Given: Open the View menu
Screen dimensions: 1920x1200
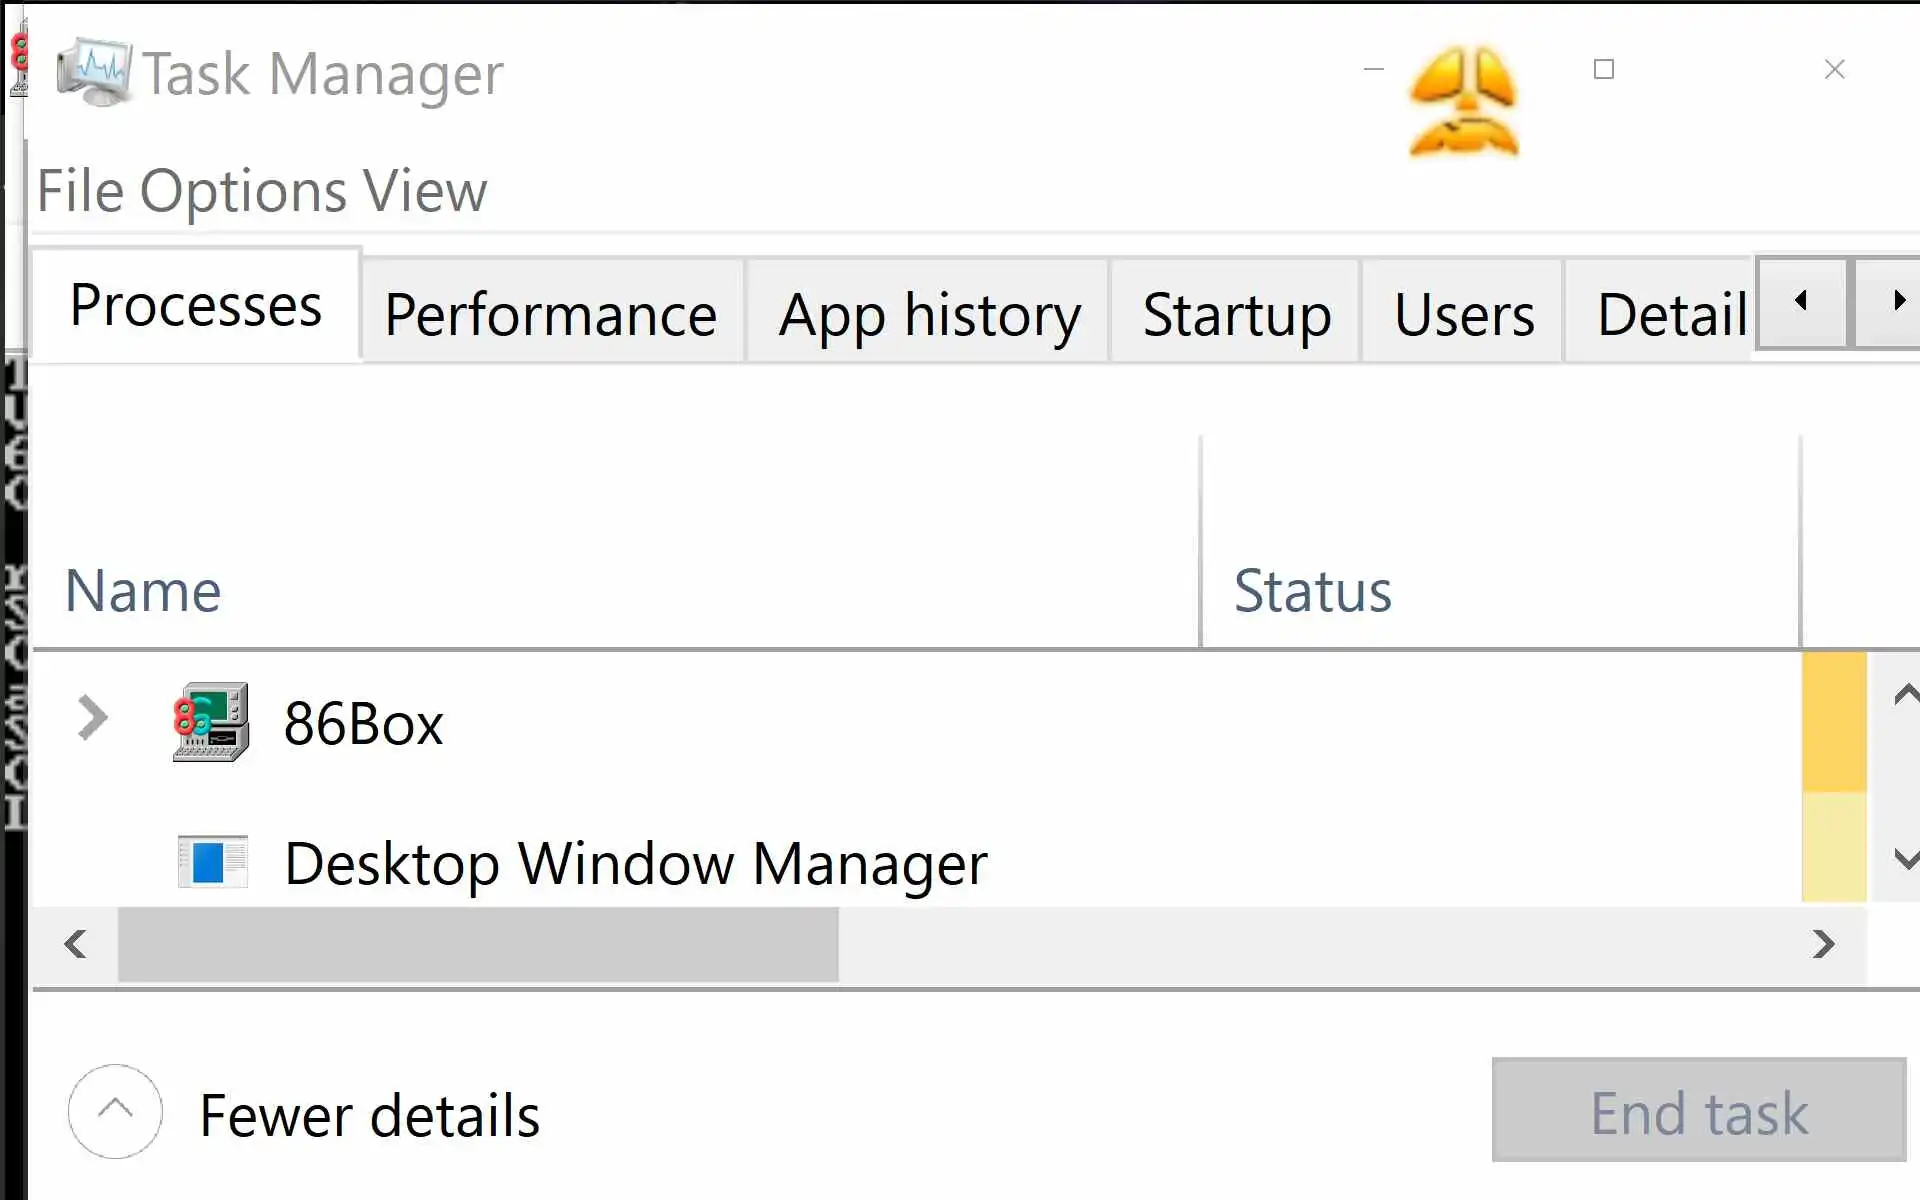Looking at the screenshot, I should [x=425, y=191].
